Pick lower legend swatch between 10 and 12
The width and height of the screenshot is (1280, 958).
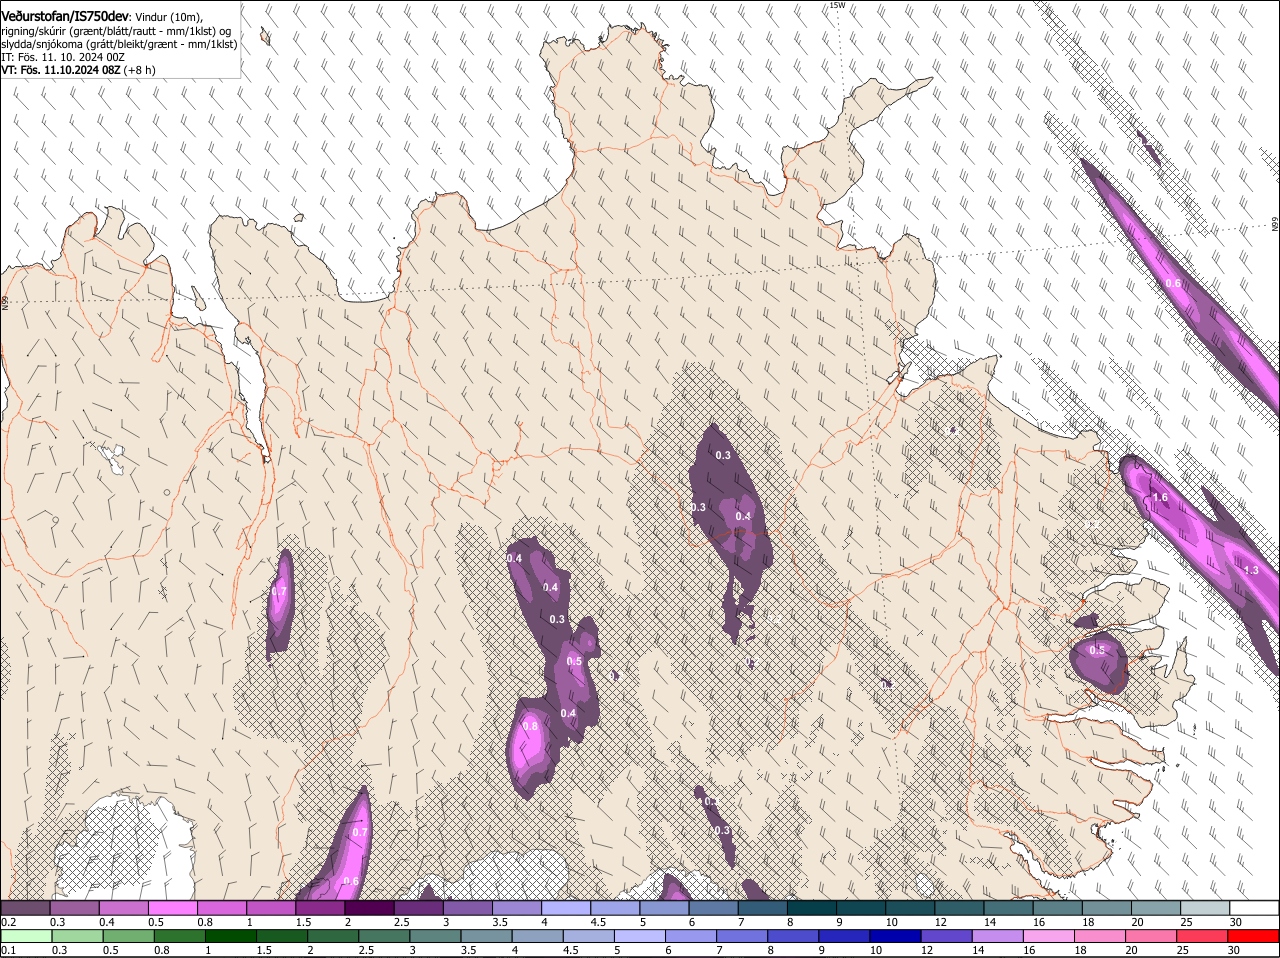tap(896, 936)
